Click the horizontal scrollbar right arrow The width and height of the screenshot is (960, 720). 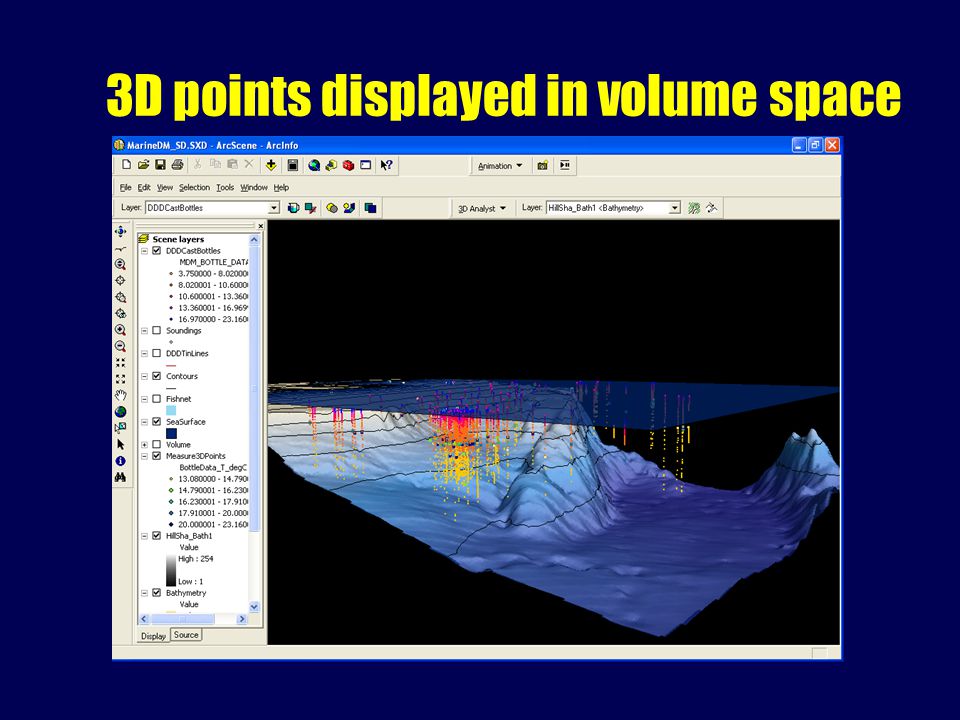(242, 619)
